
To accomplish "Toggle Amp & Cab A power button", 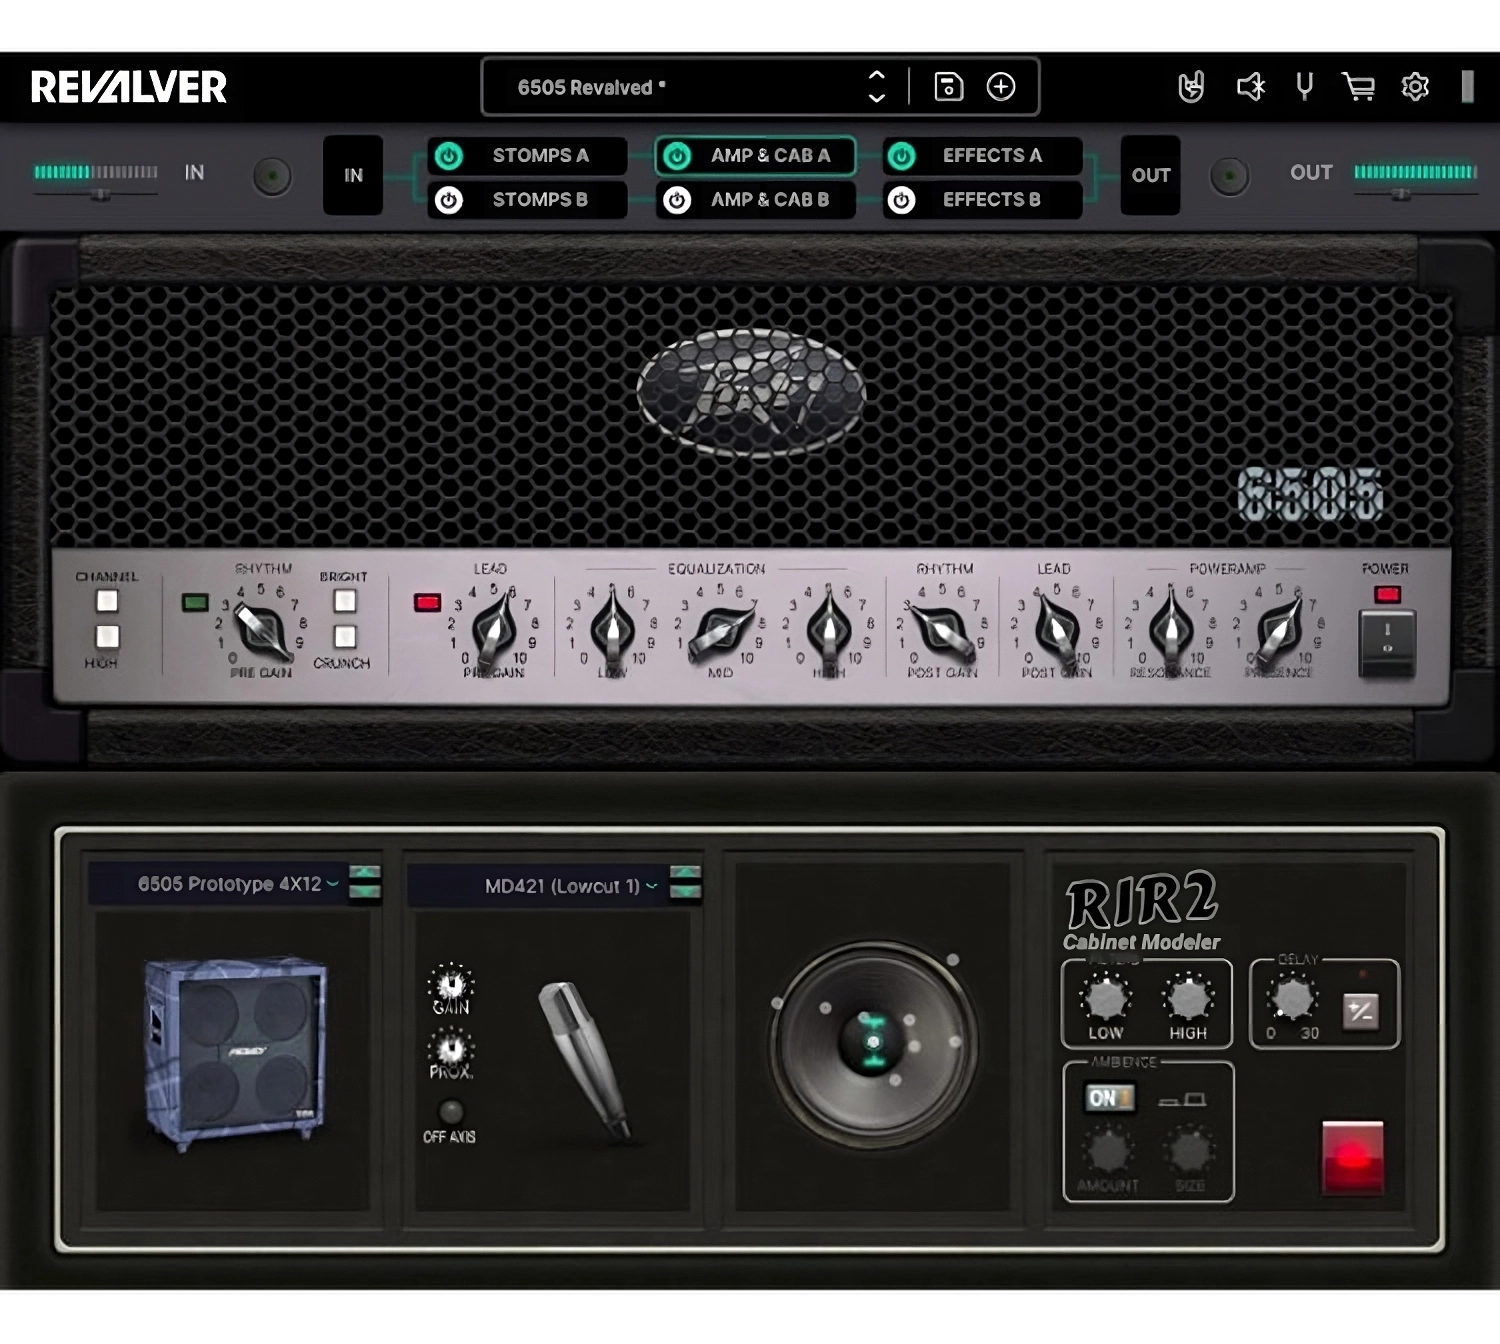I will (677, 156).
